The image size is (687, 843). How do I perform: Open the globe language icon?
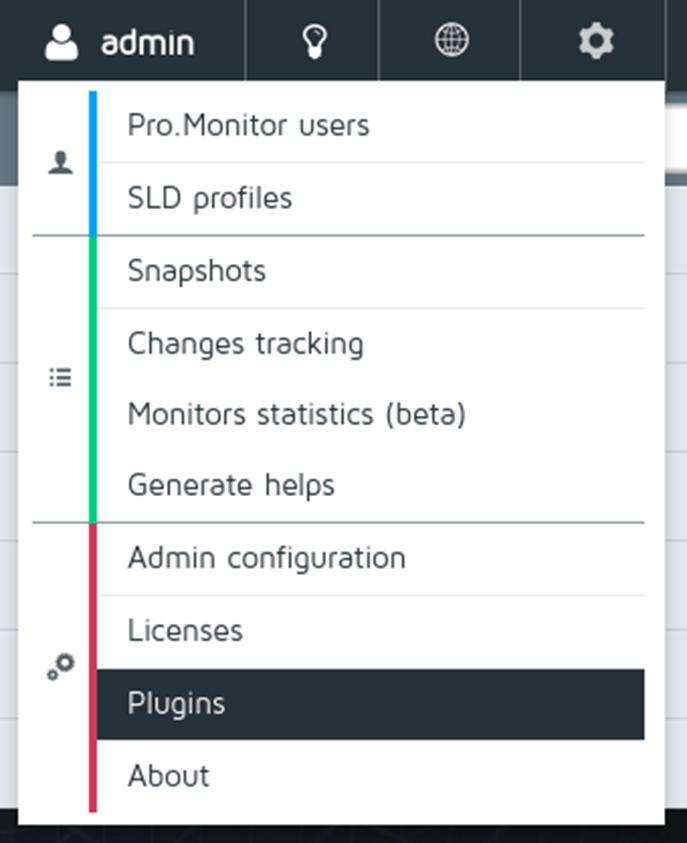click(x=451, y=41)
